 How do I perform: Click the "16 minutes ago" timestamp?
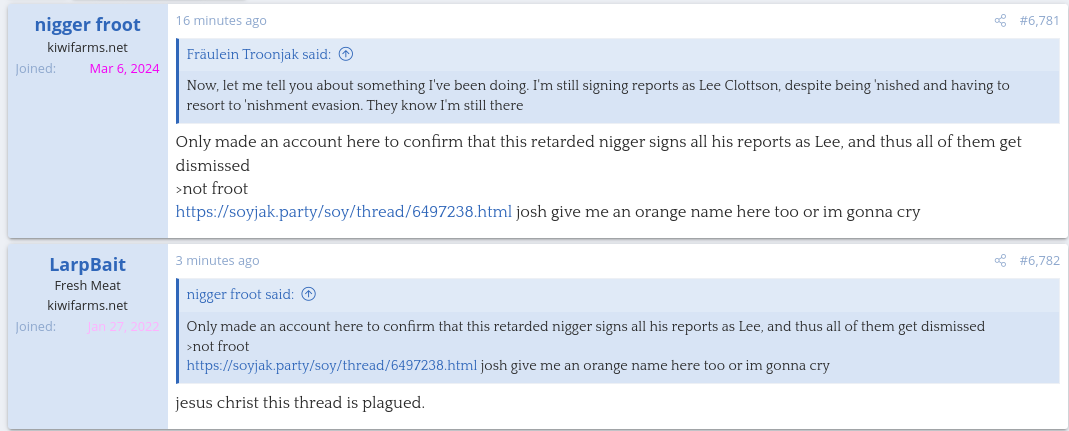[x=221, y=21]
